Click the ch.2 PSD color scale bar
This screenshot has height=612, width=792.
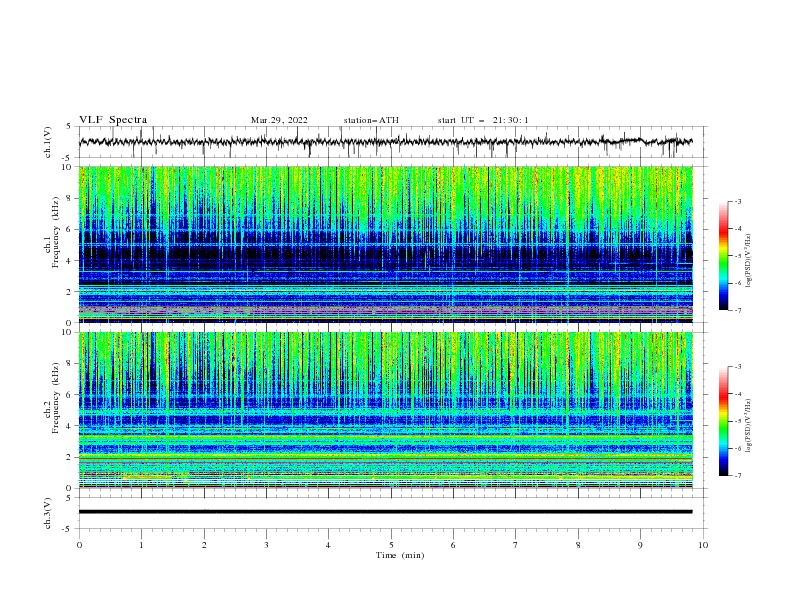pyautogui.click(x=723, y=421)
